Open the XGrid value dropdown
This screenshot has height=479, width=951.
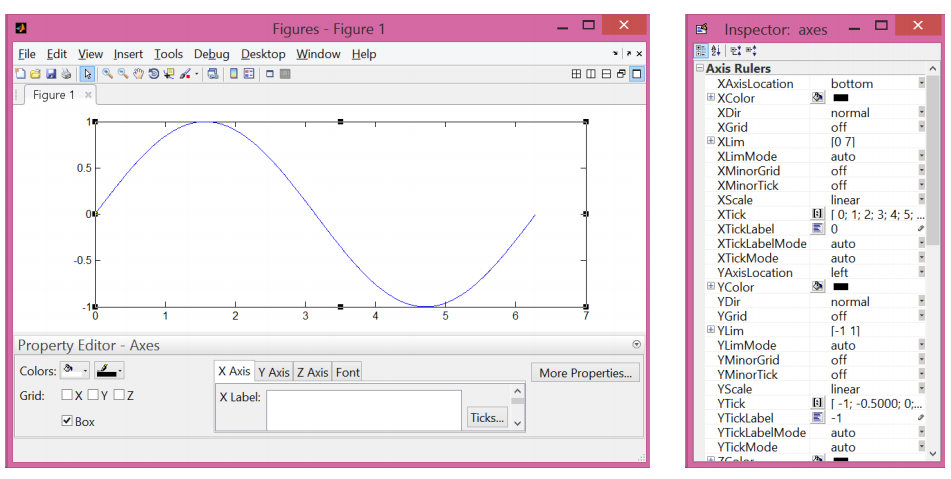click(x=922, y=127)
